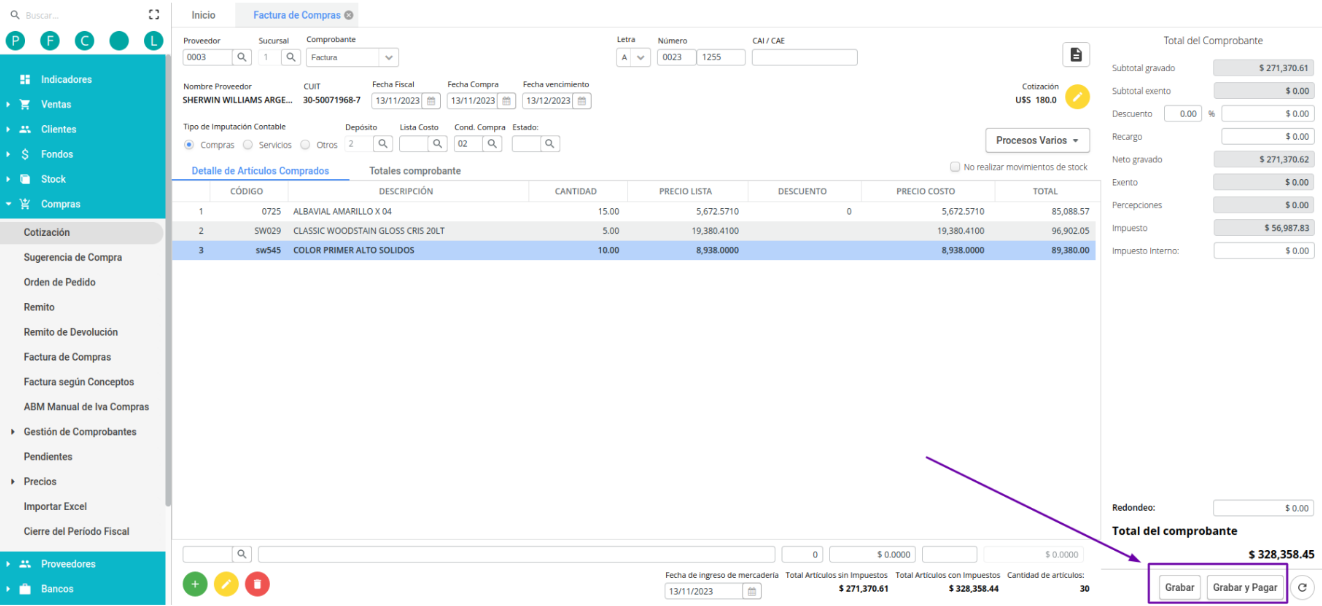Screen dimensions: 1322x606
Task: Open the Procesos Varios dropdown
Action: (x=1037, y=141)
